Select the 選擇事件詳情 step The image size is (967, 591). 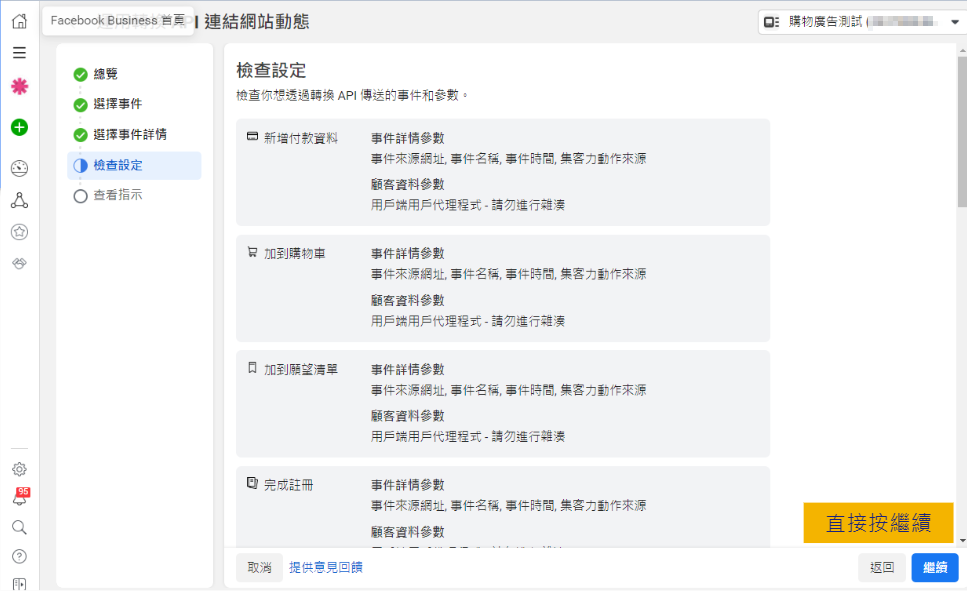(129, 135)
